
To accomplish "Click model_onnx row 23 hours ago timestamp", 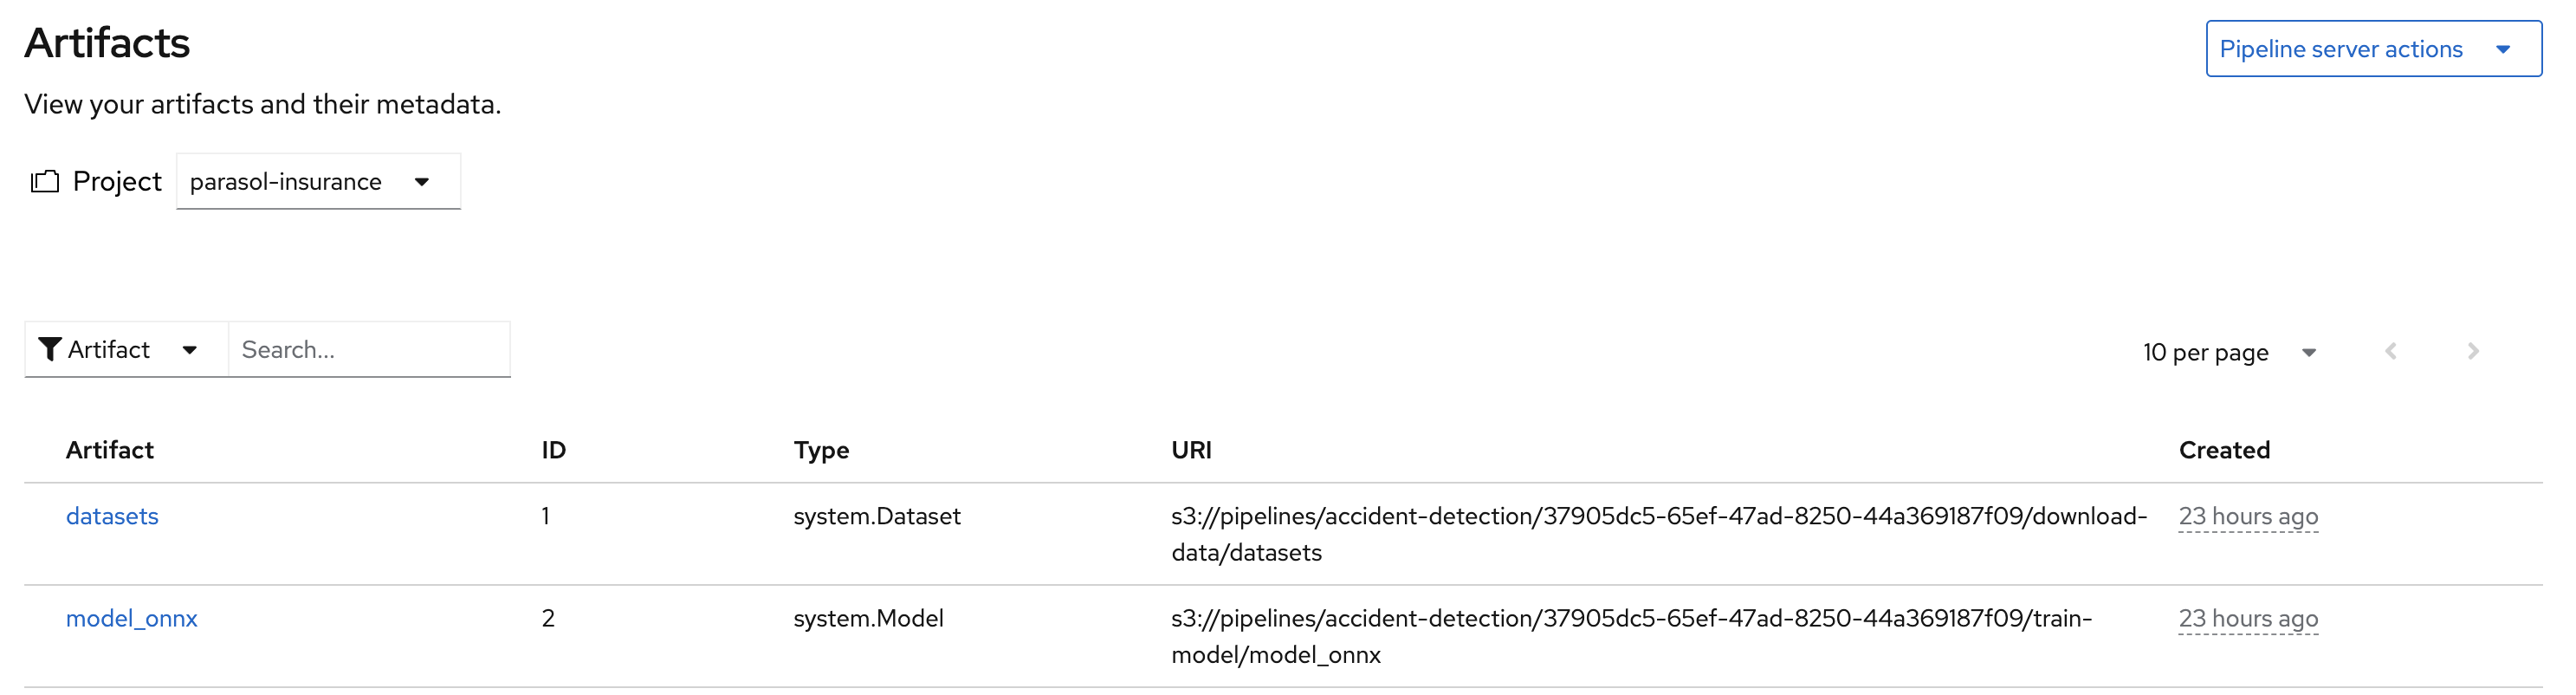I will coord(2248,618).
